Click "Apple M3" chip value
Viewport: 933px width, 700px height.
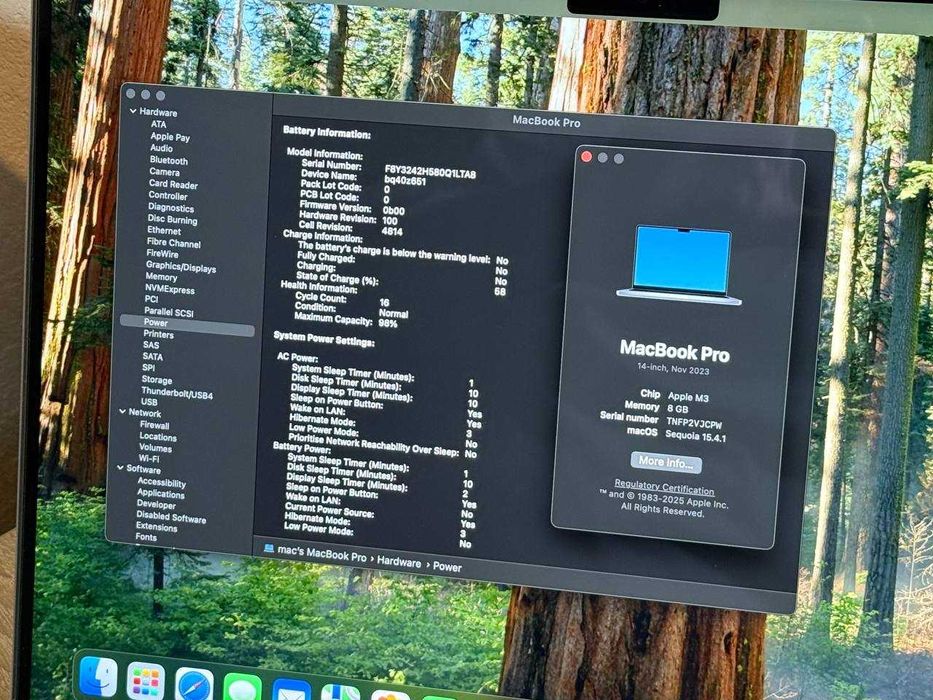point(688,396)
